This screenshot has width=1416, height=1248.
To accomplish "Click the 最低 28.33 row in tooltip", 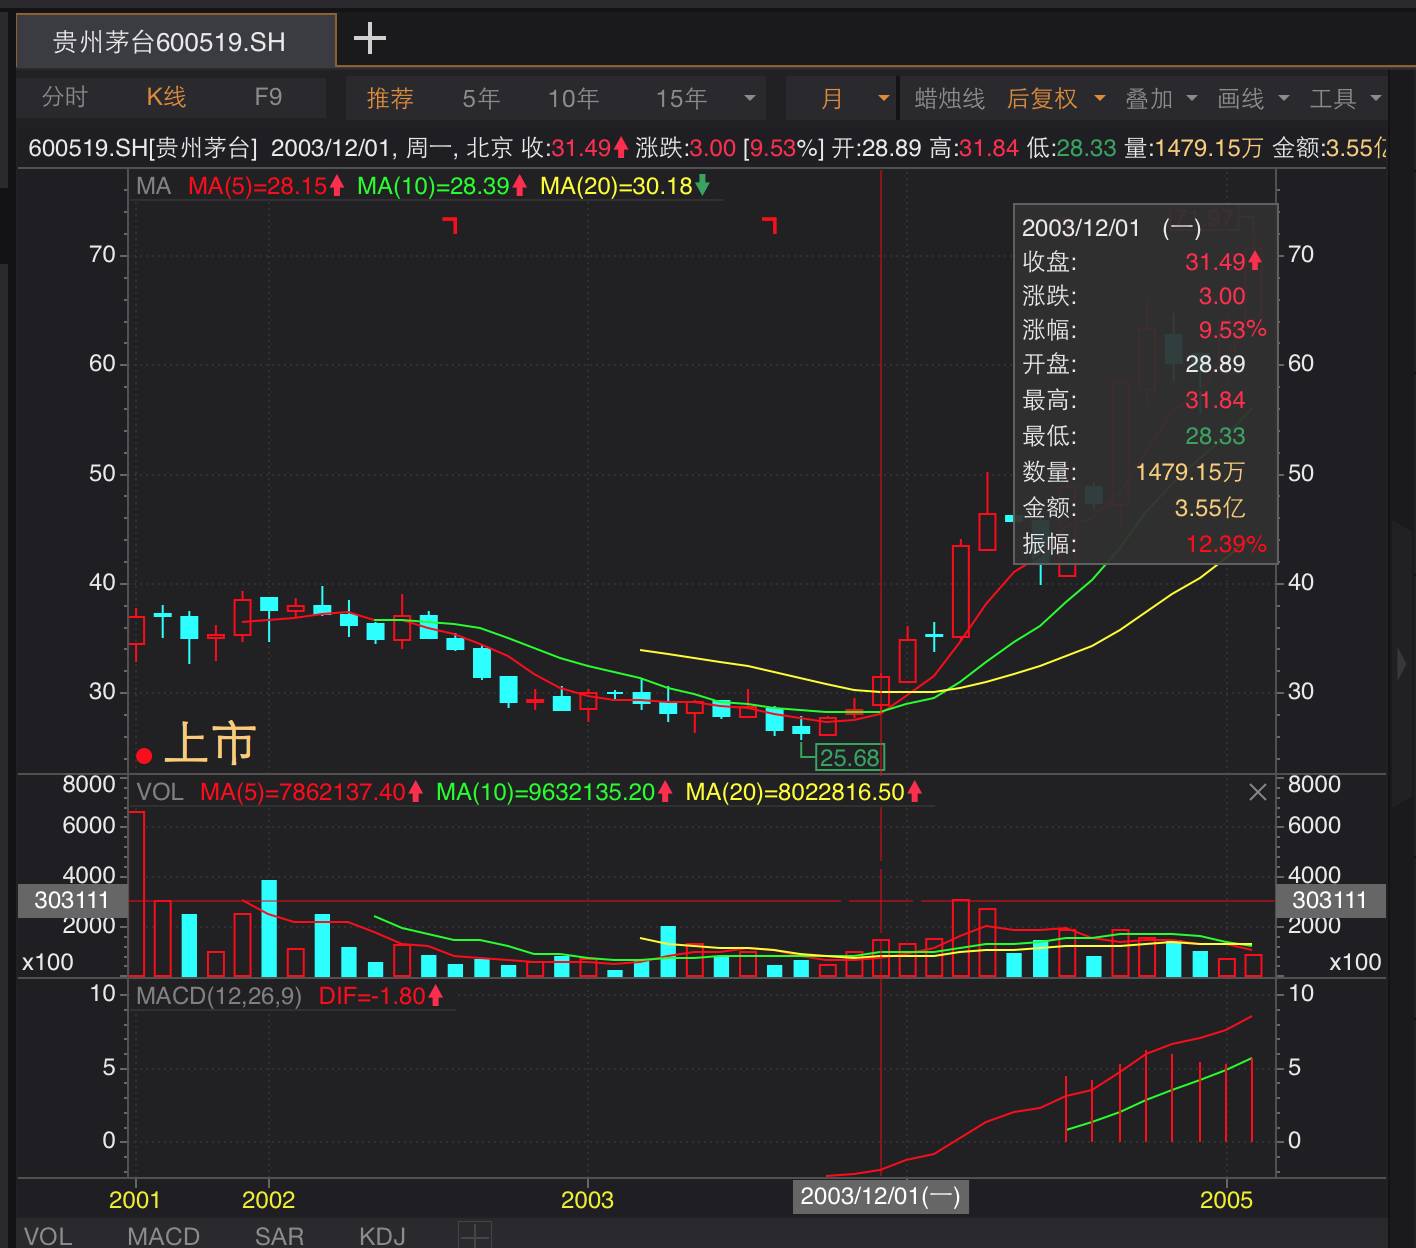I will [x=1145, y=436].
